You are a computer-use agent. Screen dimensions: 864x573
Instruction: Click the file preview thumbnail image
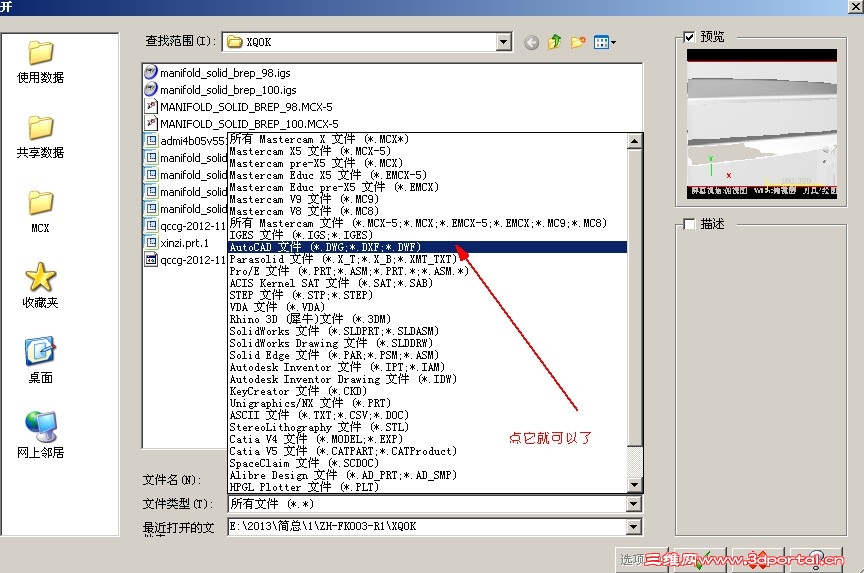pos(762,123)
